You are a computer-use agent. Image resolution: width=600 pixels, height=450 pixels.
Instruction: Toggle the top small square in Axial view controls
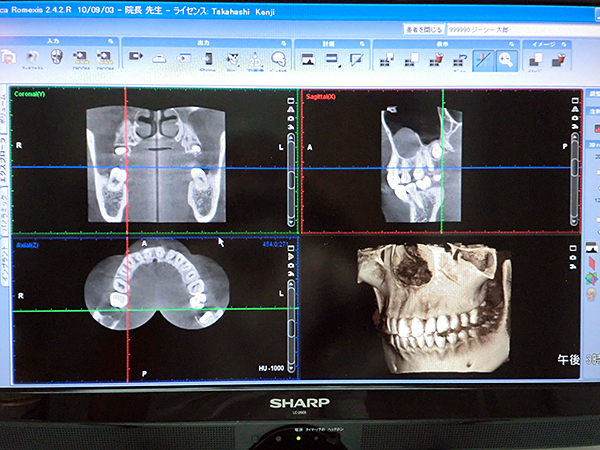[x=290, y=246]
